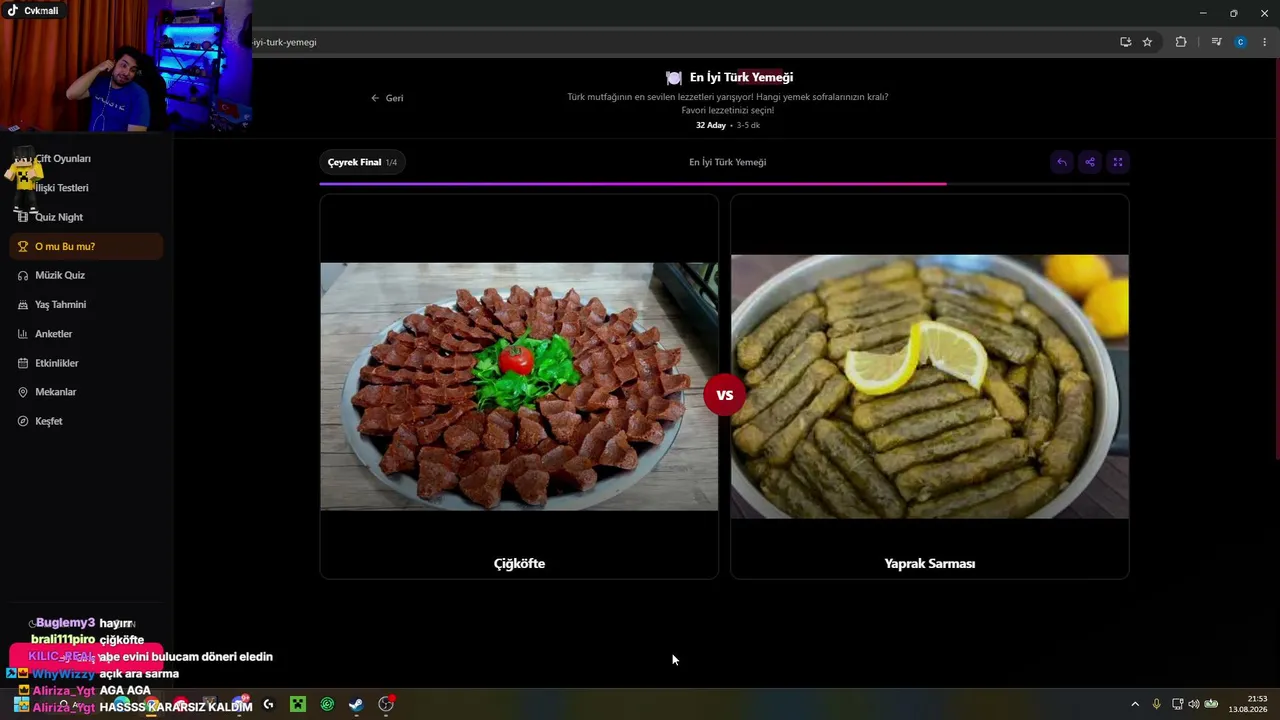Undo the last pick with the back-arrow button
This screenshot has width=1280, height=720.
pos(1062,162)
